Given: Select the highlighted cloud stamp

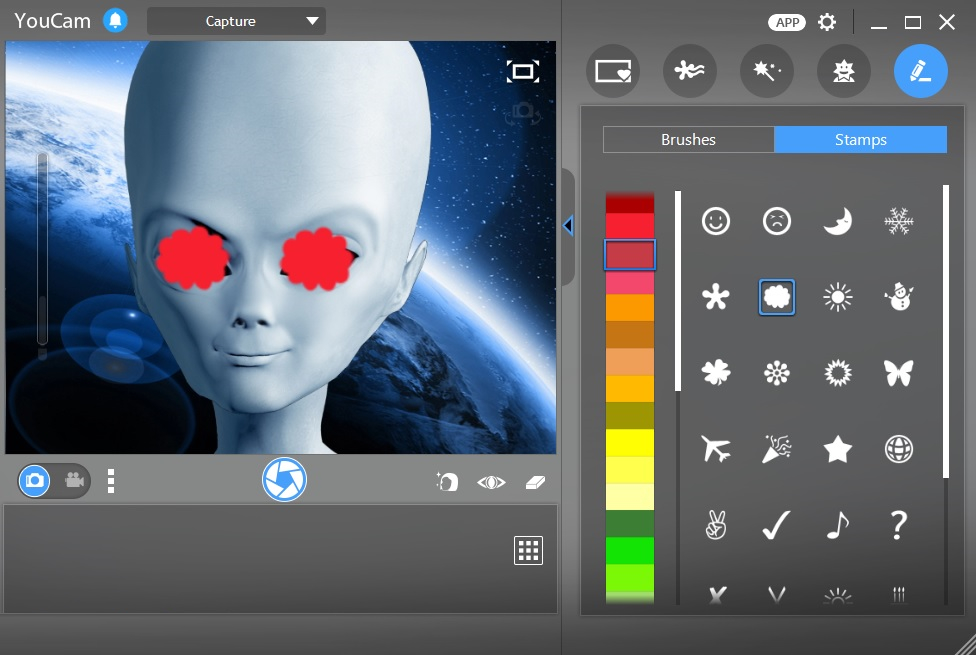Looking at the screenshot, I should coord(776,297).
